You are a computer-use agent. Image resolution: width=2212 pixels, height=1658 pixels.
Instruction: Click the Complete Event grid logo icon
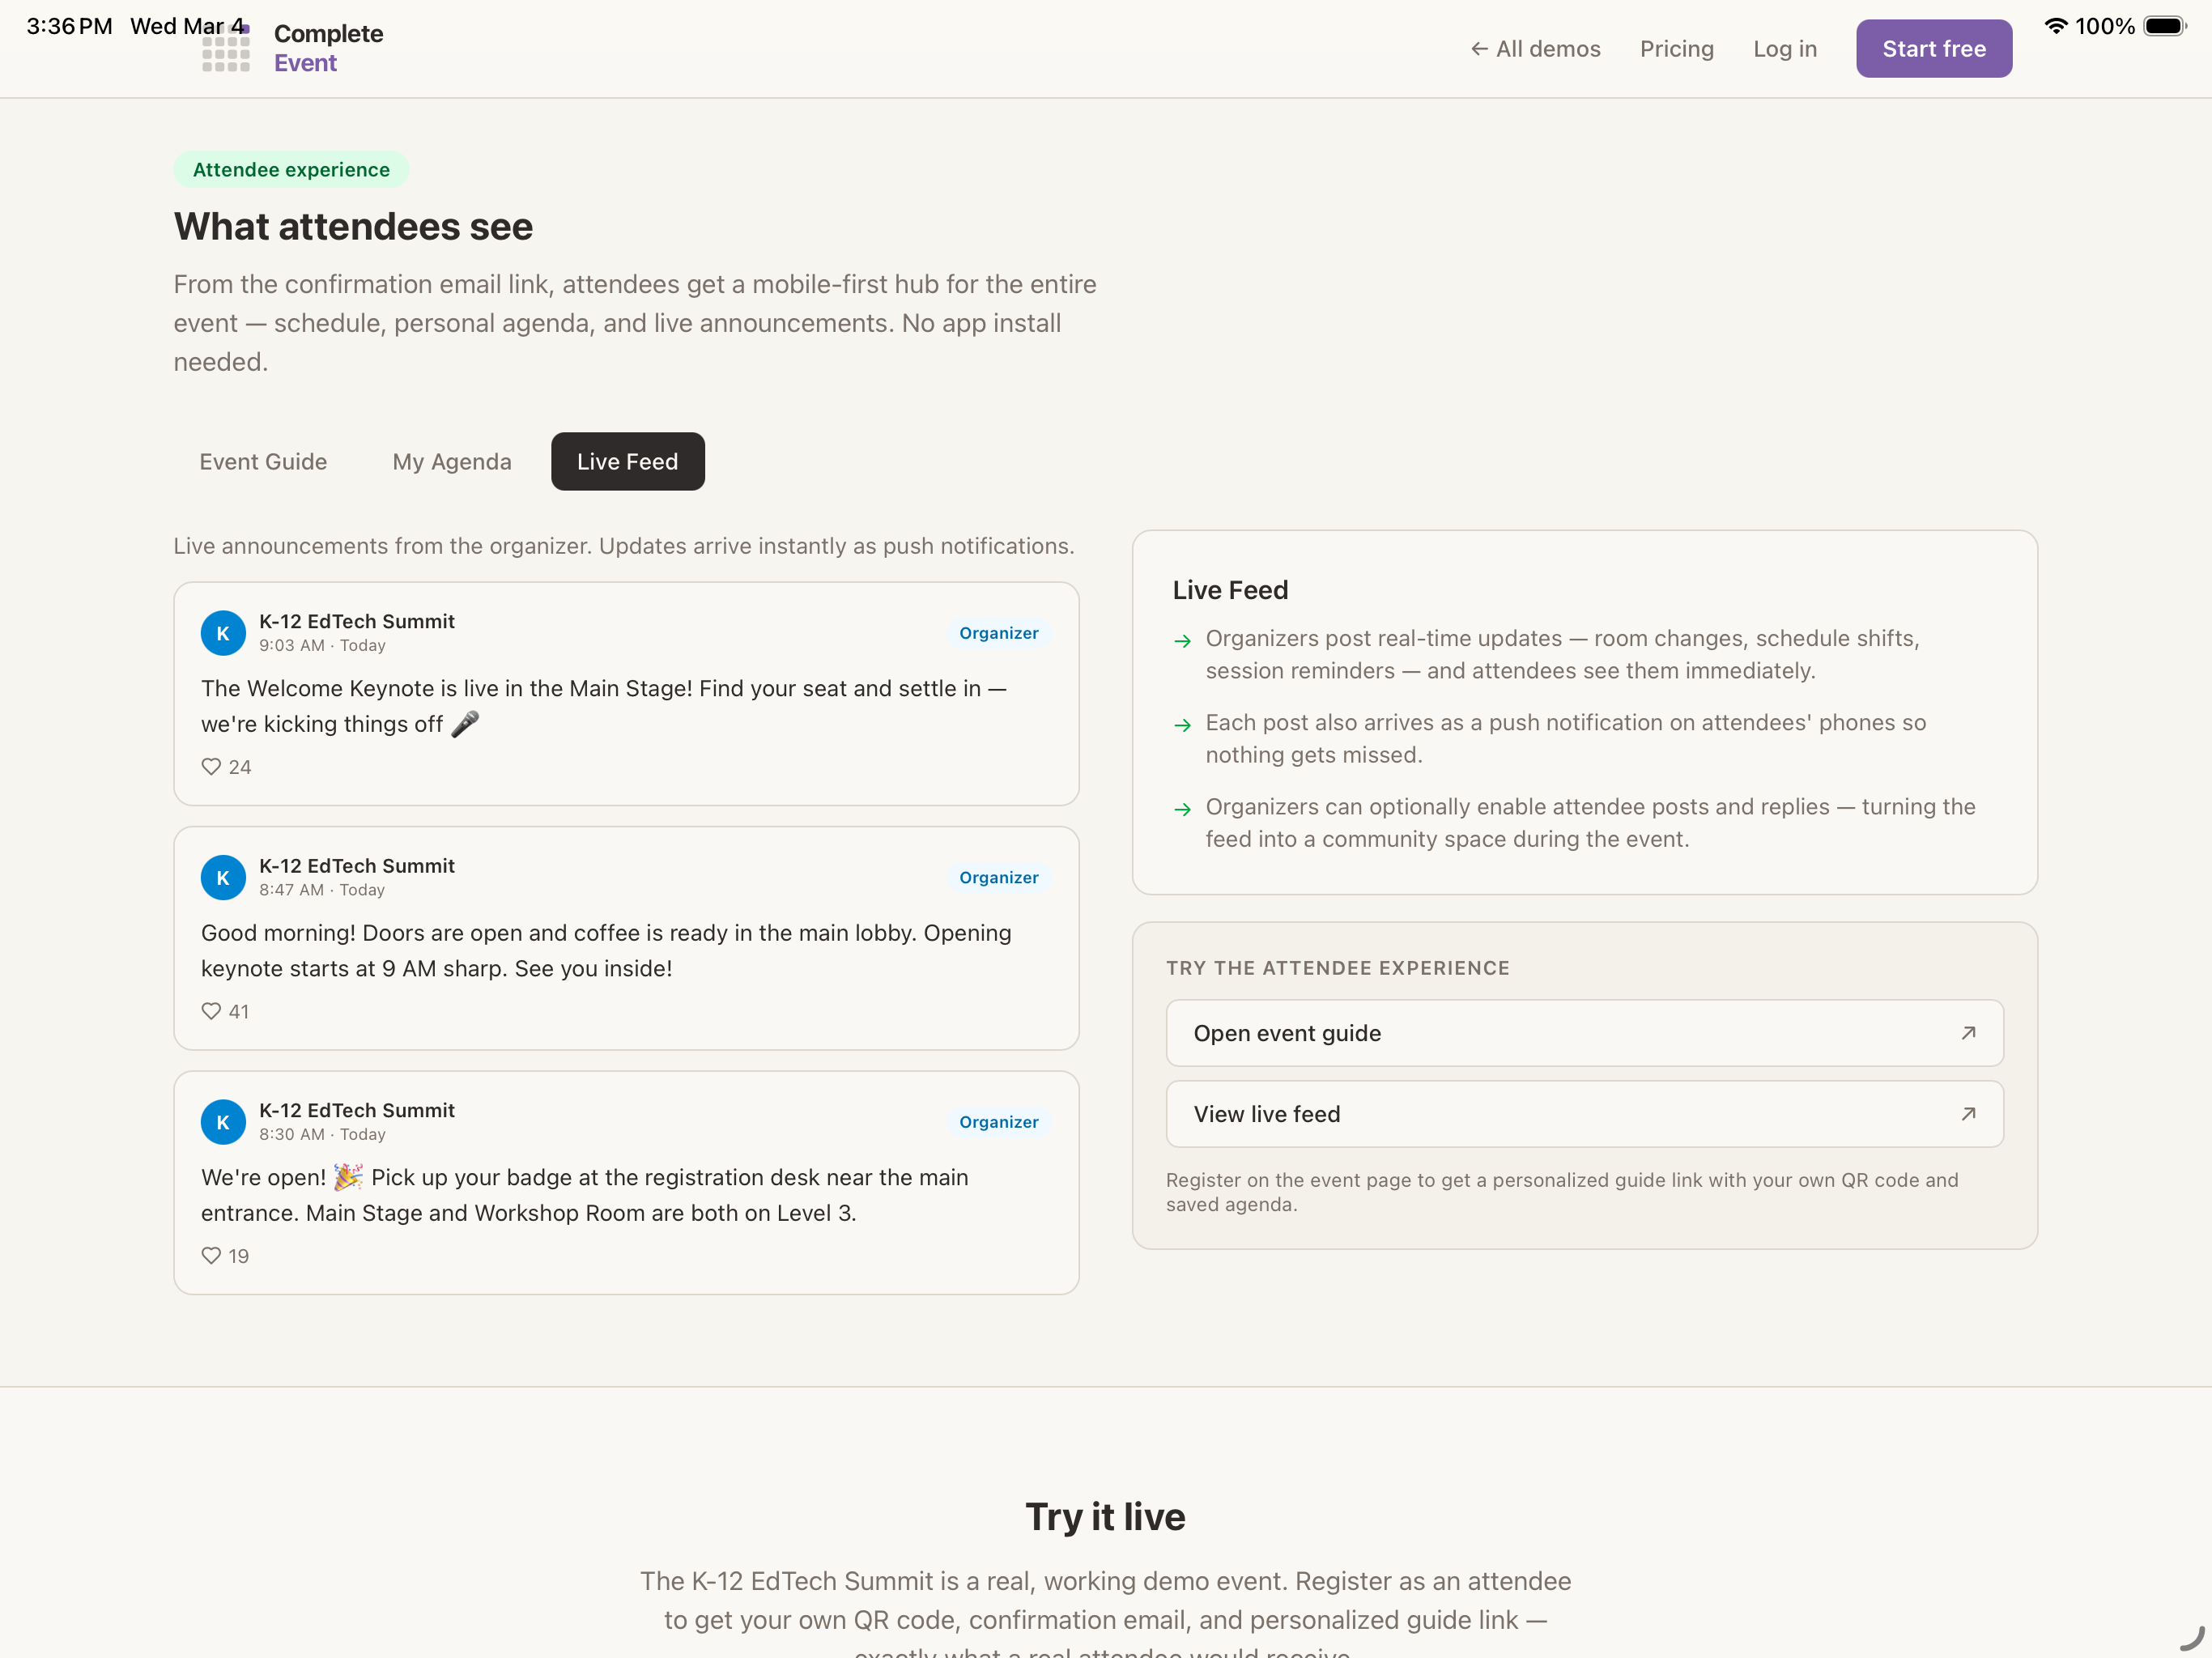[x=226, y=50]
